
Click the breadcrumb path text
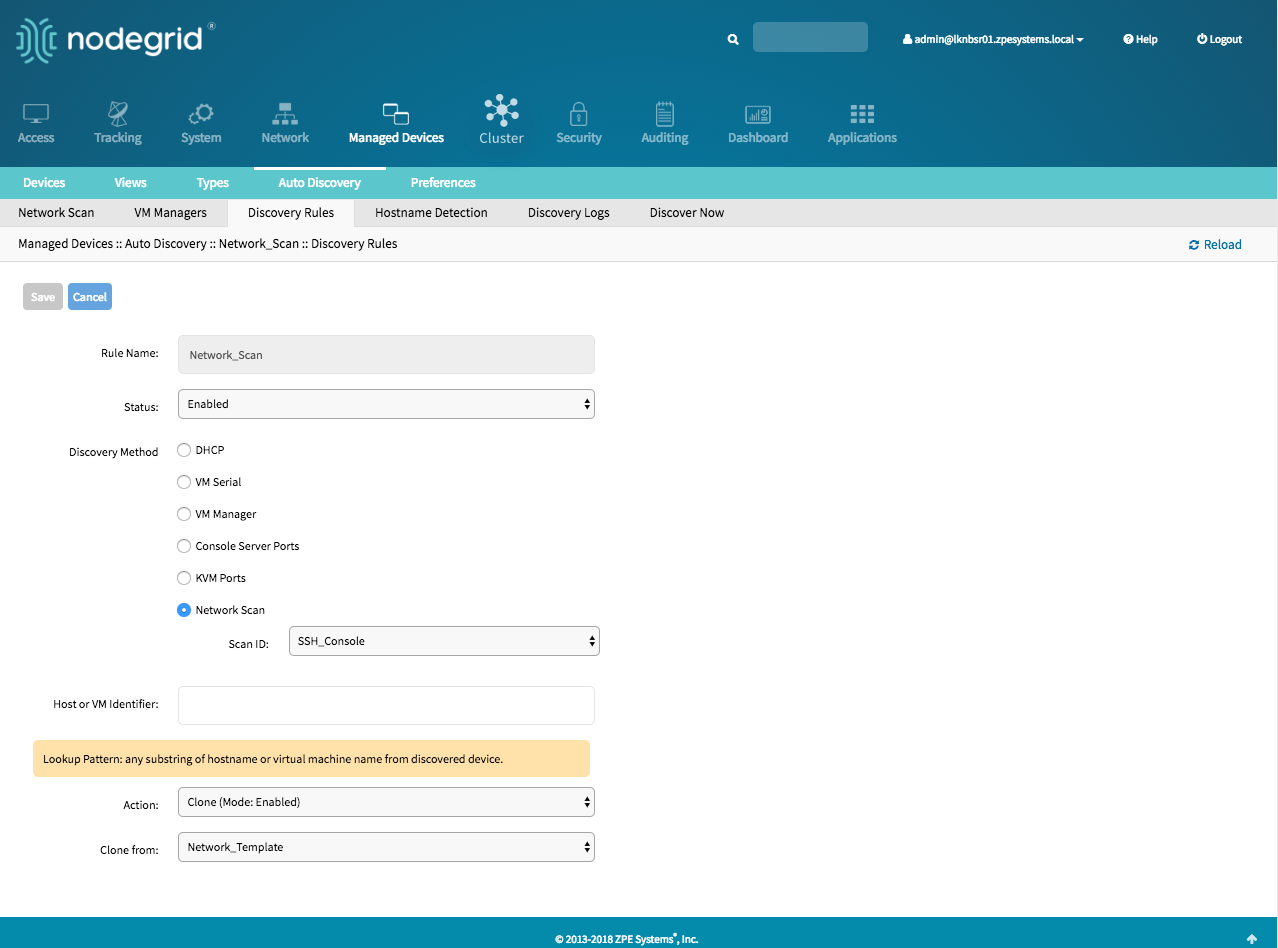tap(208, 244)
